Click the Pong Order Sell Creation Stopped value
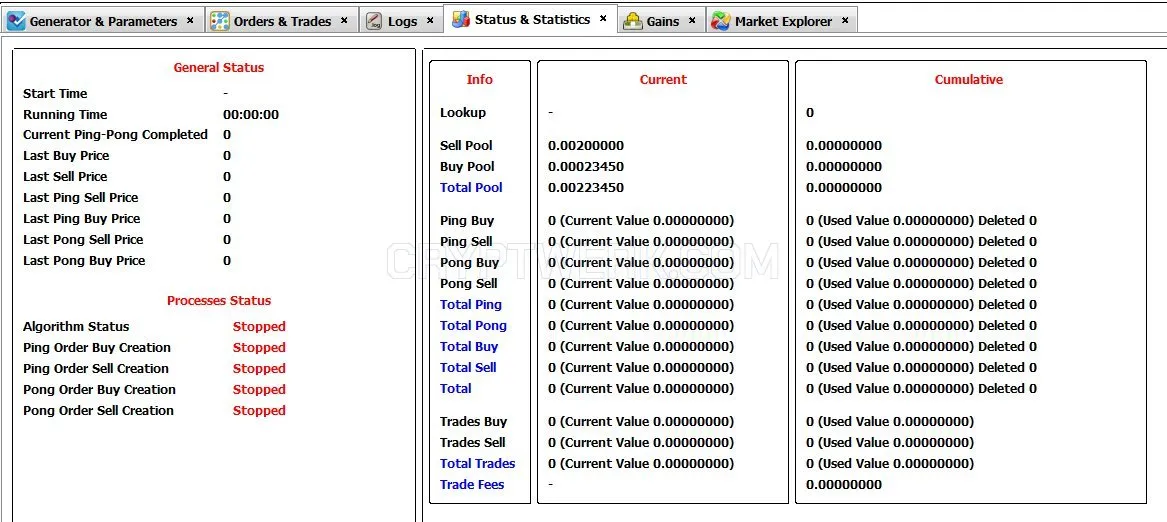Viewport: 1167px width, 522px height. coord(259,410)
